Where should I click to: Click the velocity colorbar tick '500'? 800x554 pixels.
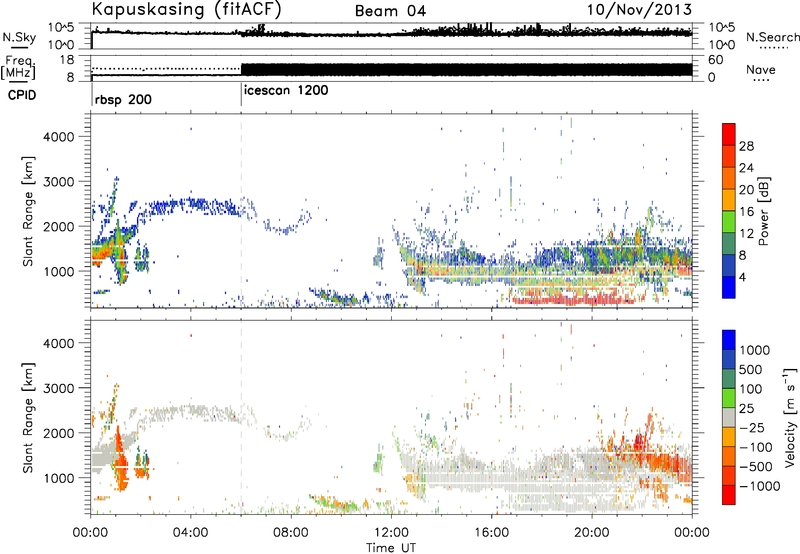click(x=750, y=370)
